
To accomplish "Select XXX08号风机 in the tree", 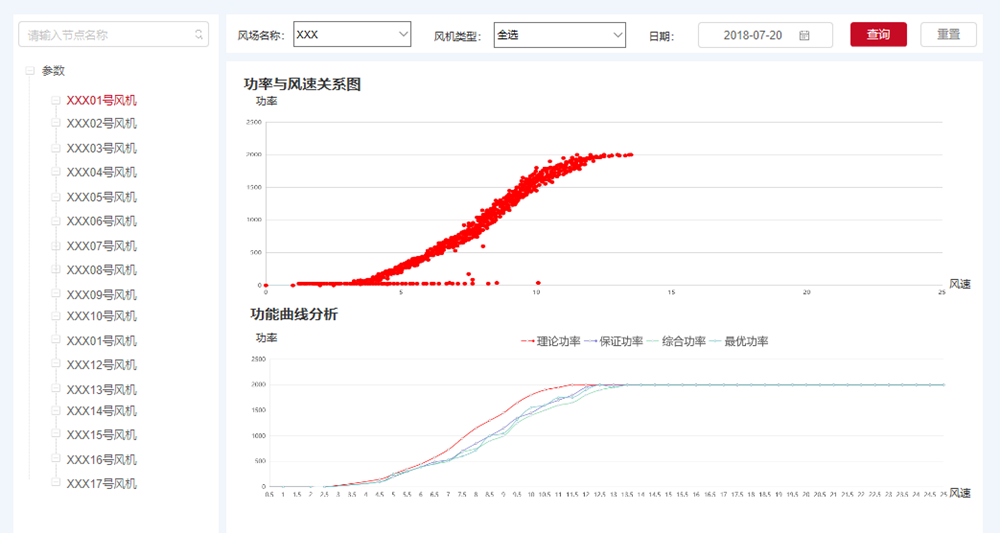I will 101,270.
